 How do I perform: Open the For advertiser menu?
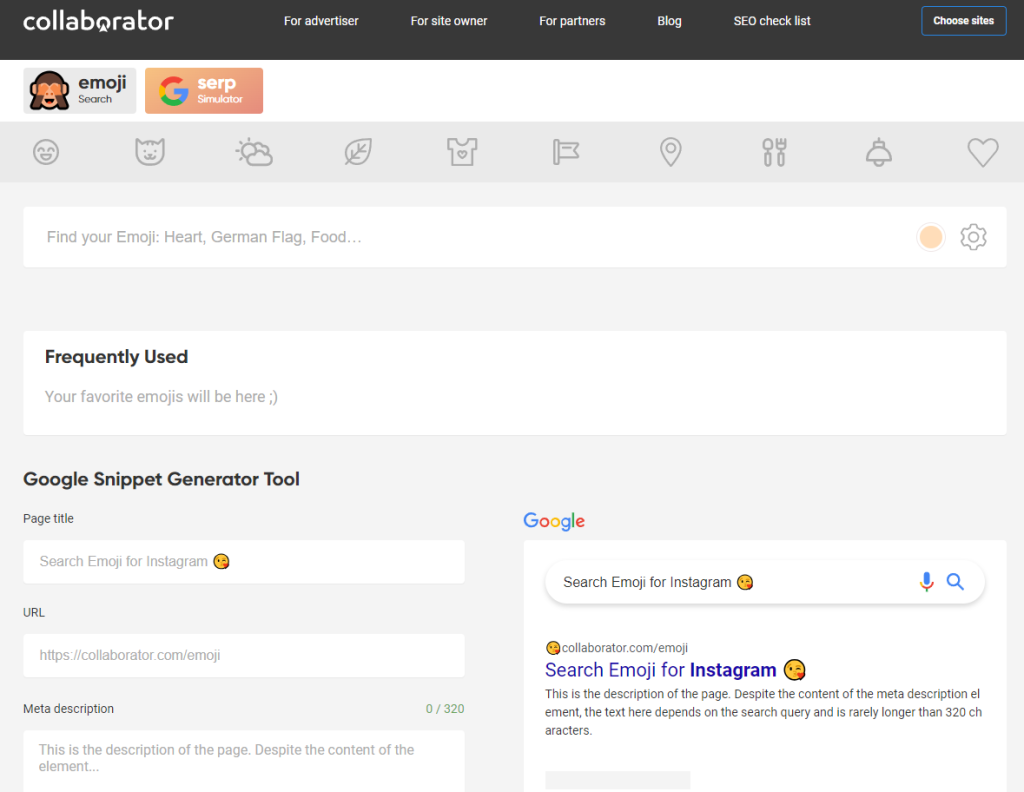click(321, 21)
